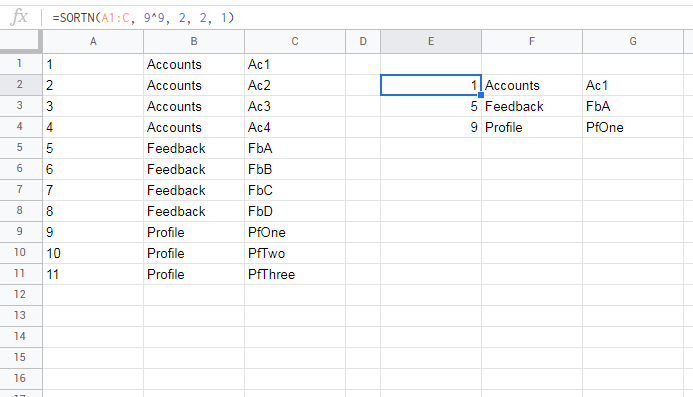The height and width of the screenshot is (397, 693).
Task: Select row 11 header
Action: coord(21,274)
